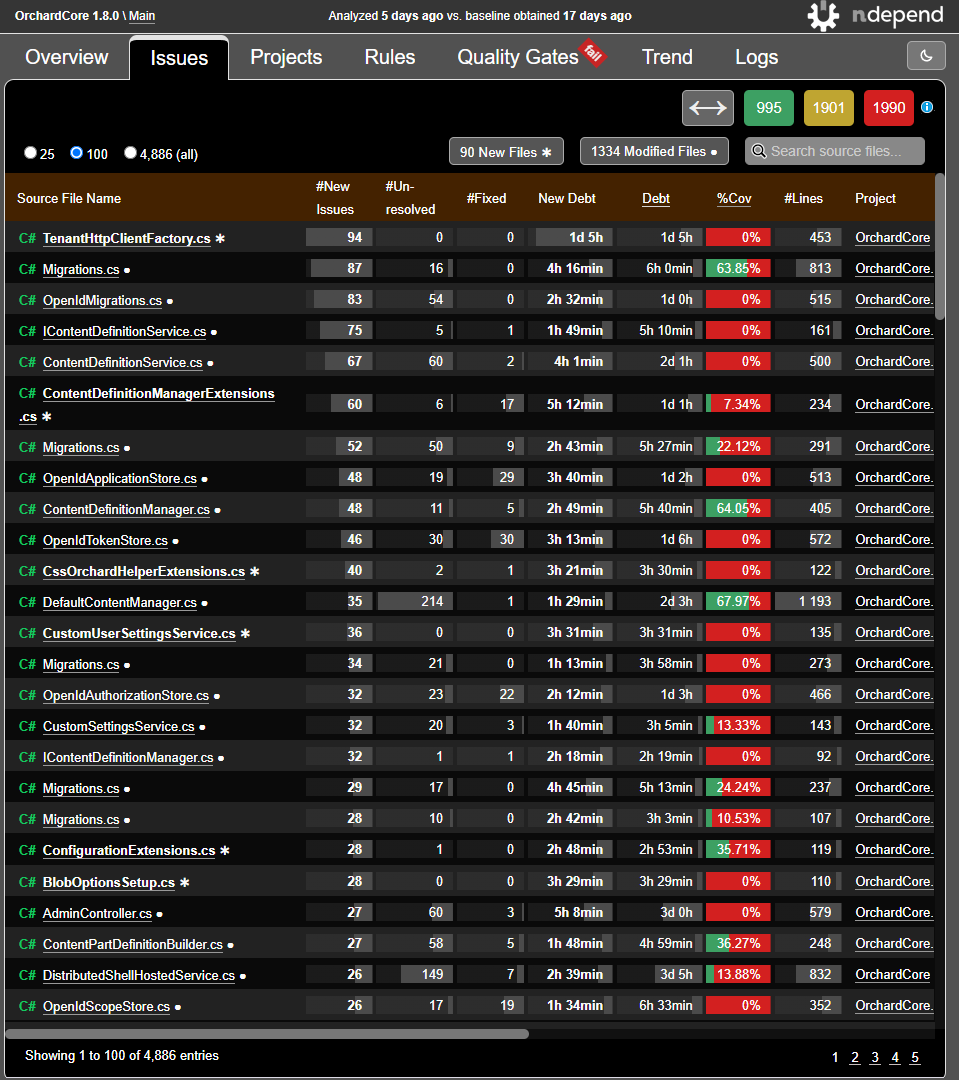
Task: Toggle the yellow 1901 filter
Action: [829, 107]
